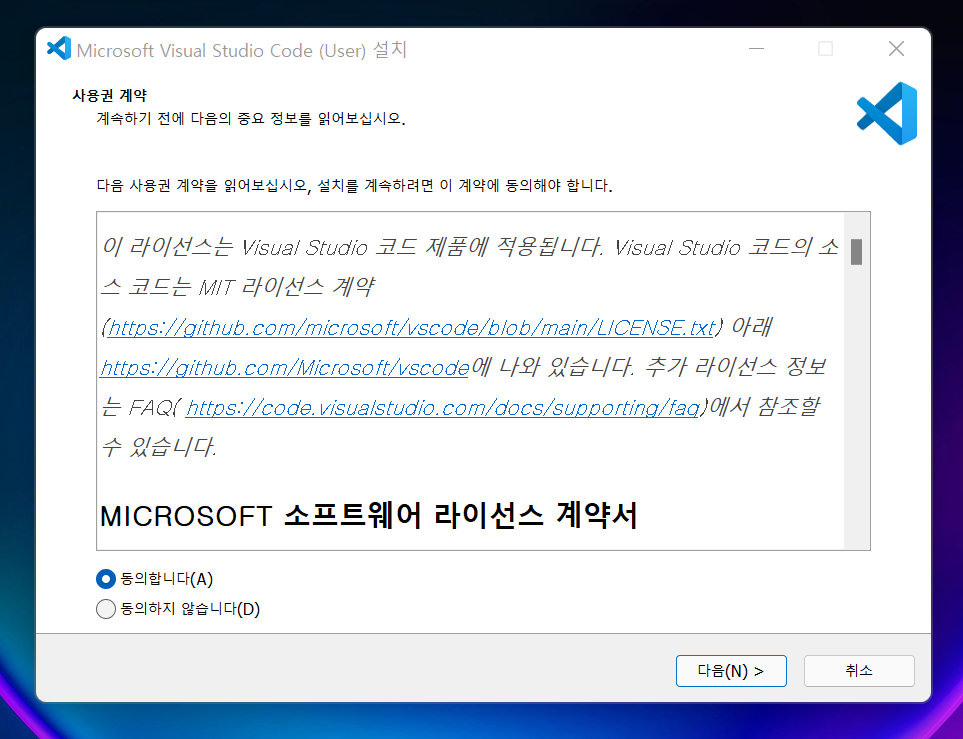Click the MICROSOFT 소프트웨어 라이선스 계약서 heading

pos(368,515)
